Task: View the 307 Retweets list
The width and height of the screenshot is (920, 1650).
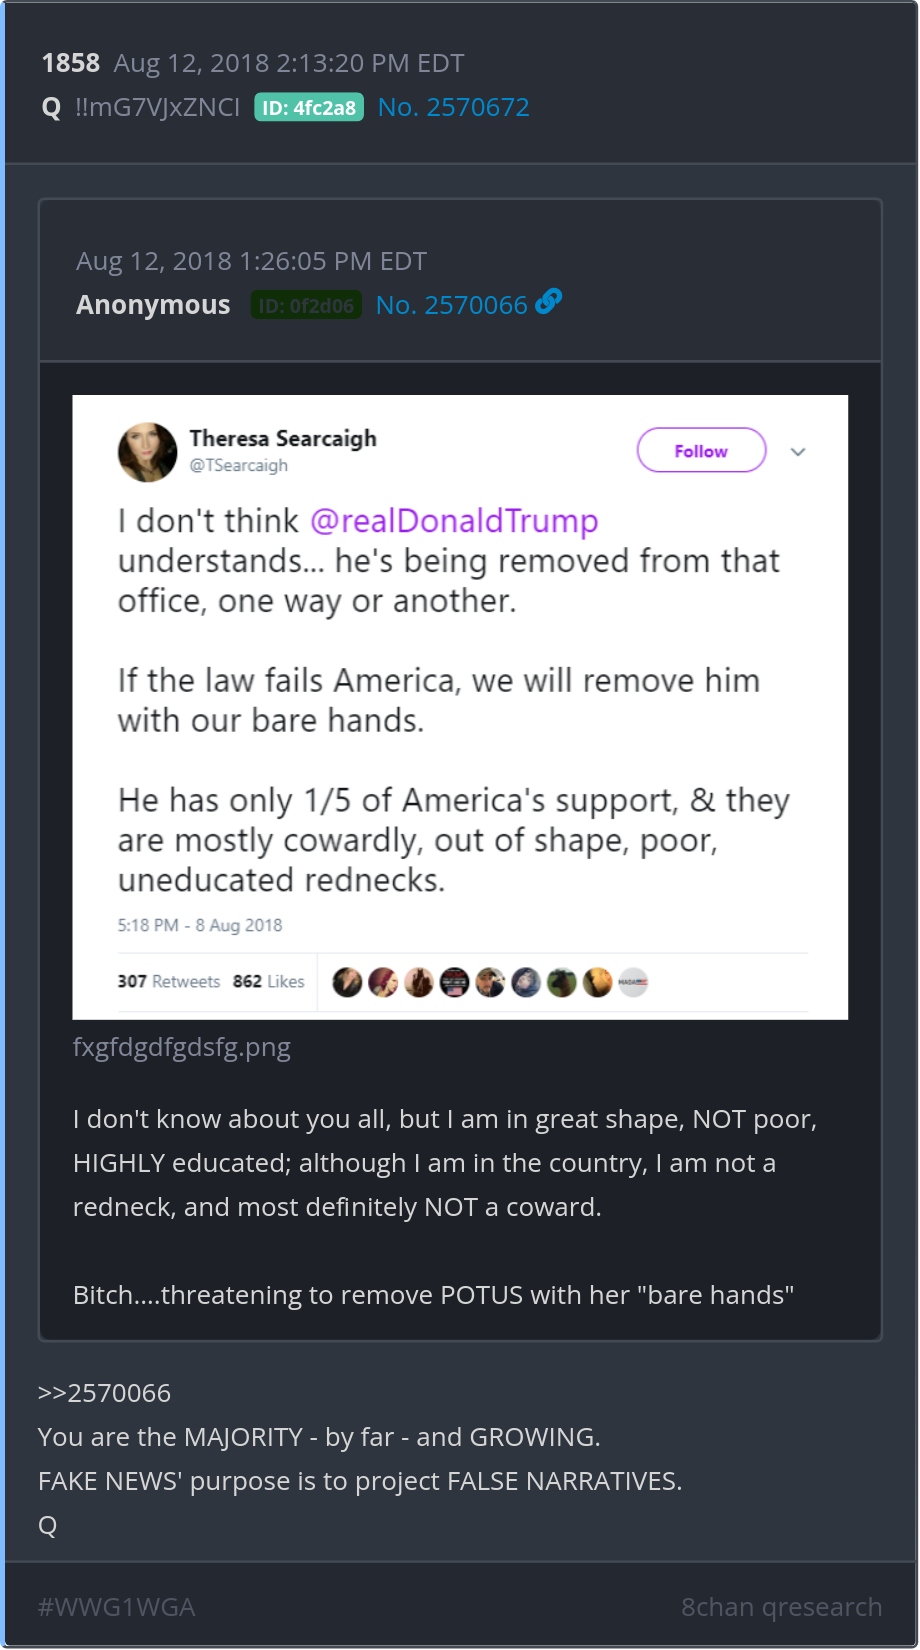Action: click(x=168, y=982)
